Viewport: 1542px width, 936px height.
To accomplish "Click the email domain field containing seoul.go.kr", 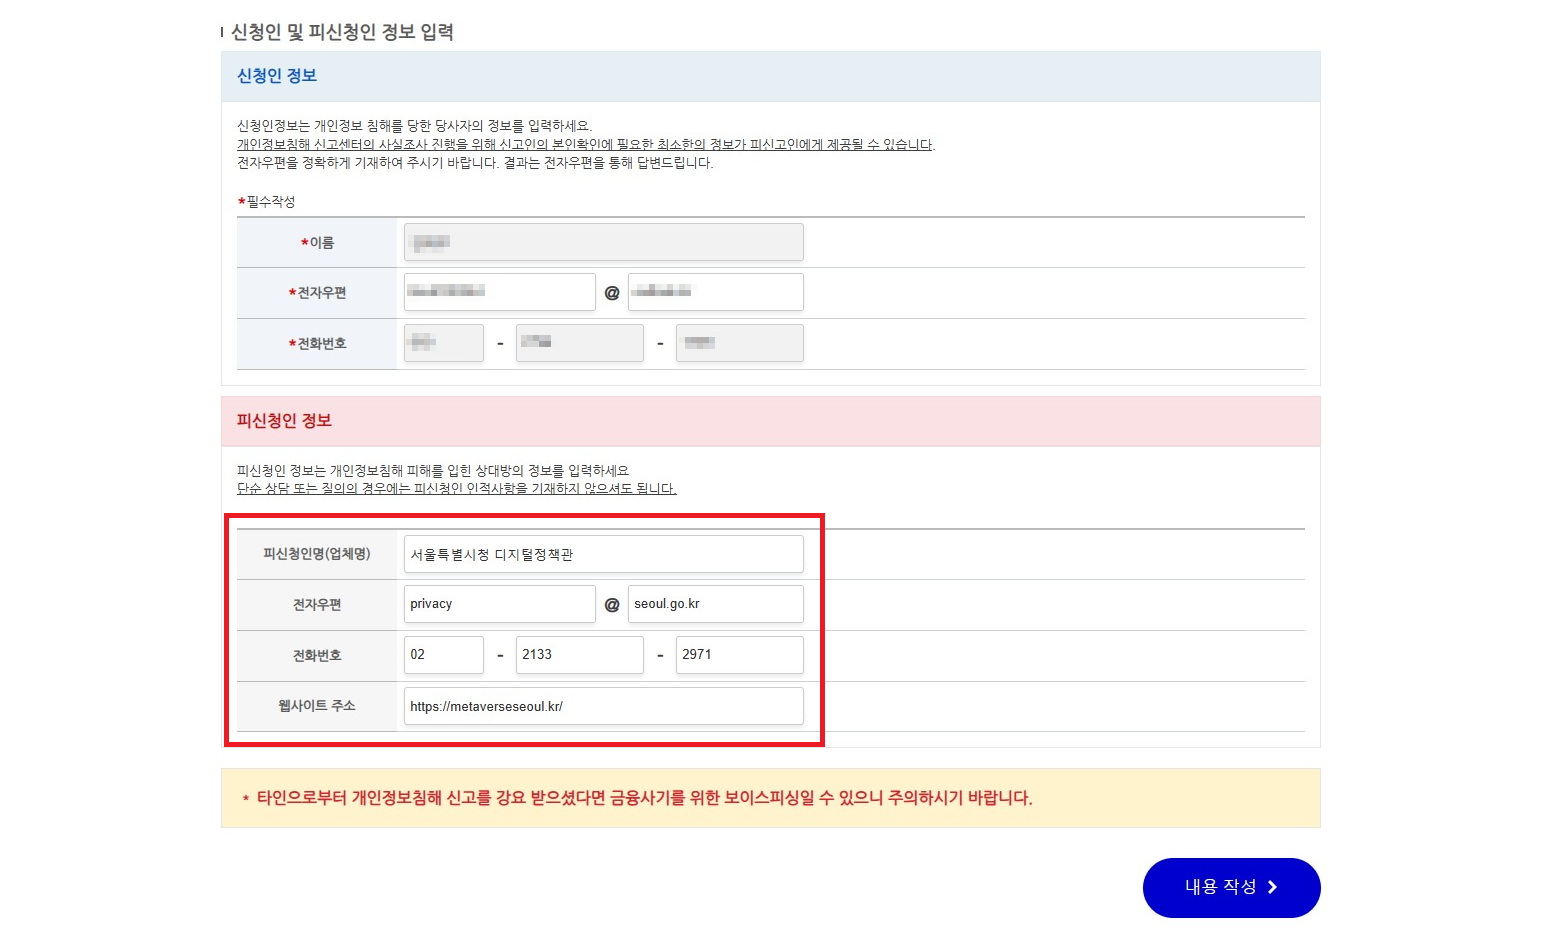I will point(715,604).
